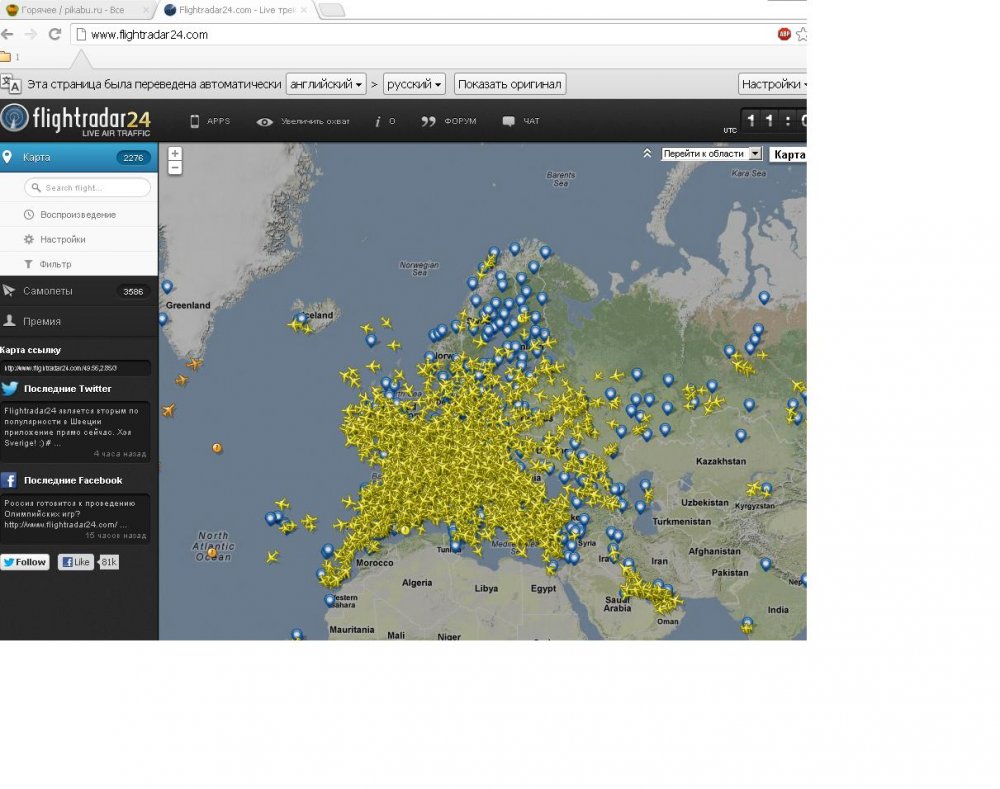Expand the английский source language dropdown
Screen dimensions: 1000x789
(326, 84)
